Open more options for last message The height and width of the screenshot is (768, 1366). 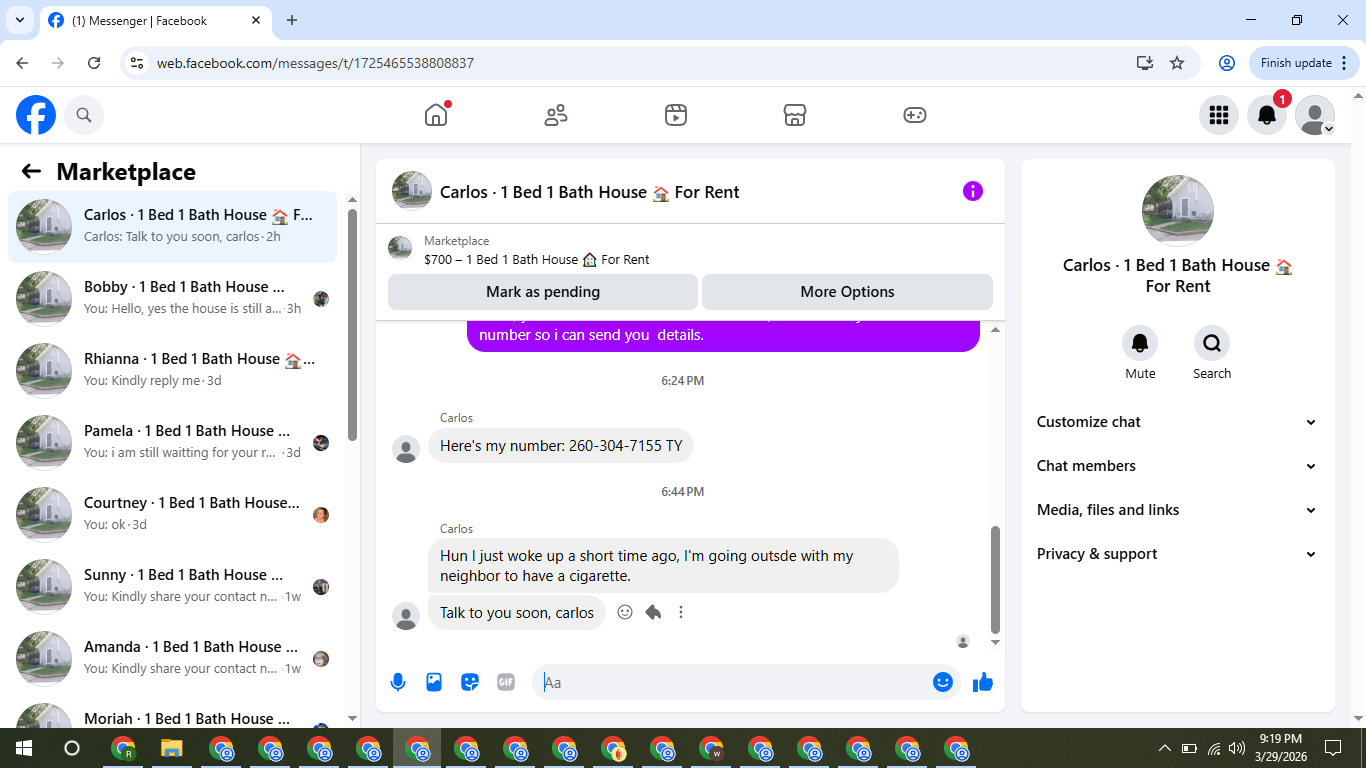click(681, 612)
